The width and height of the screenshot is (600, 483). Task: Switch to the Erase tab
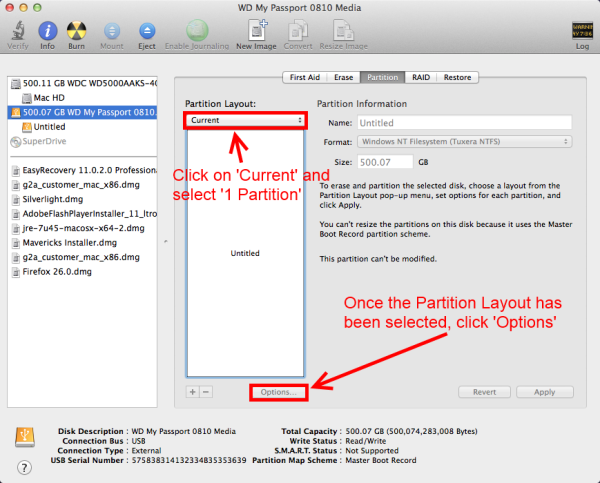pos(344,77)
